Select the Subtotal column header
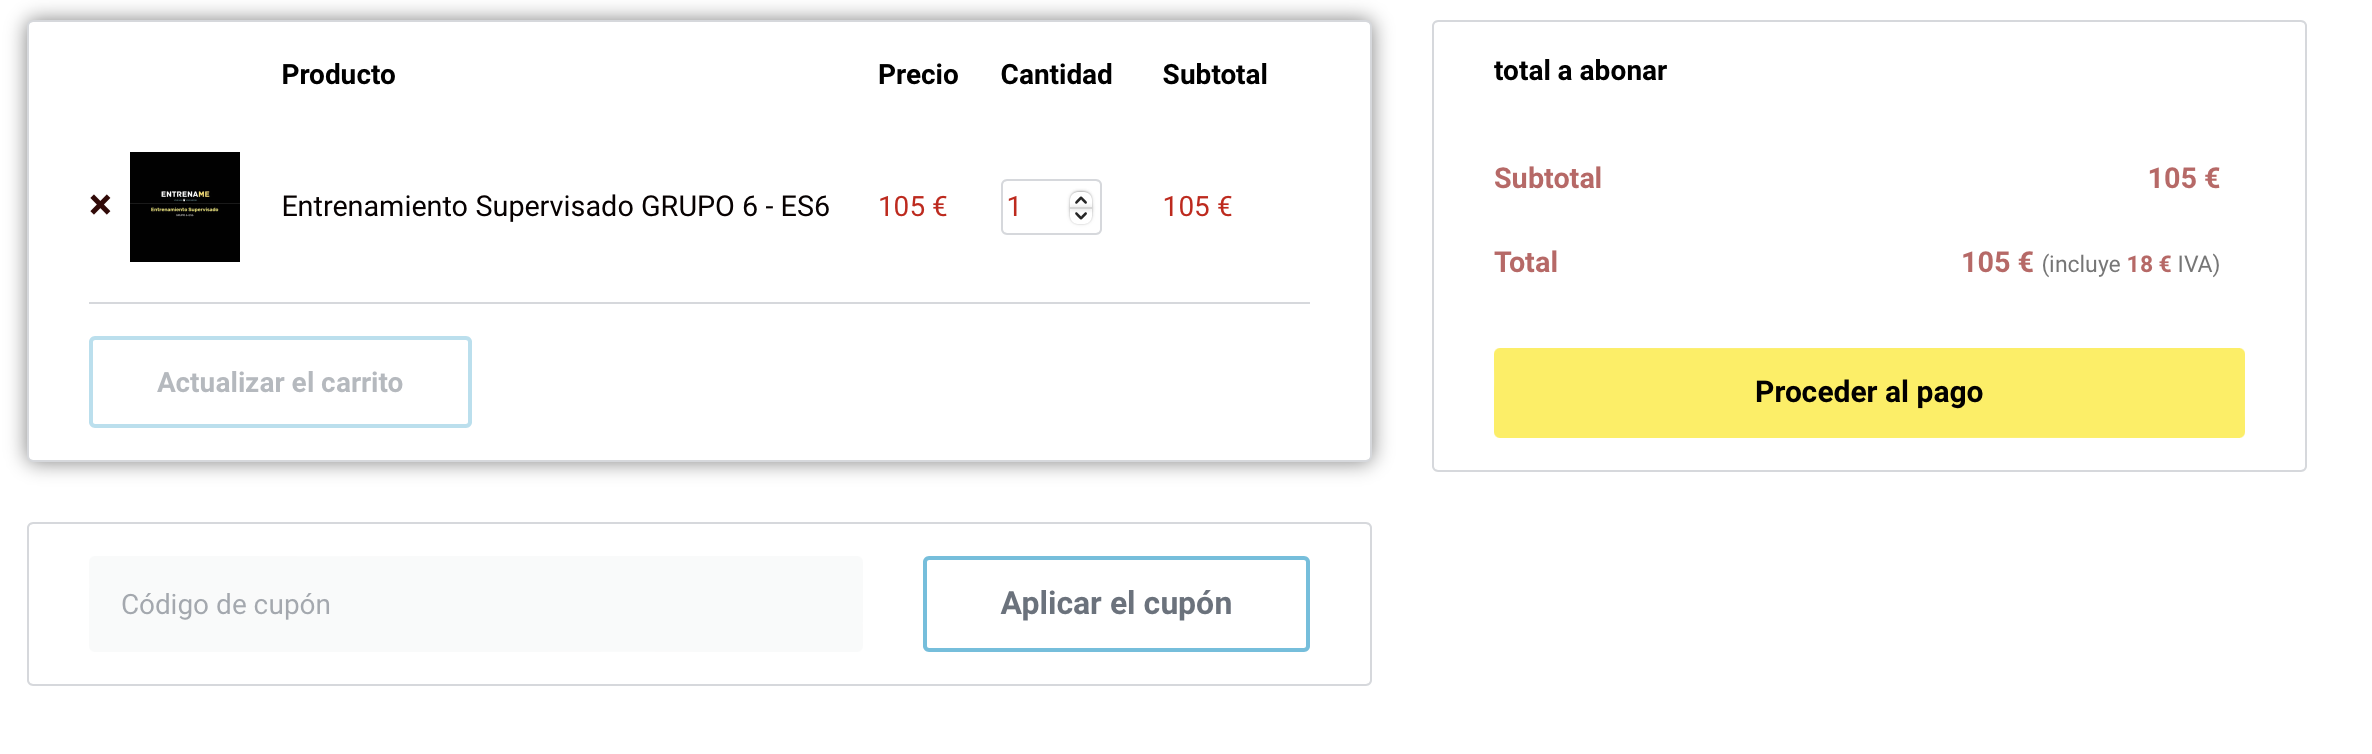Screen dimensions: 2372x754 pyautogui.click(x=1215, y=74)
